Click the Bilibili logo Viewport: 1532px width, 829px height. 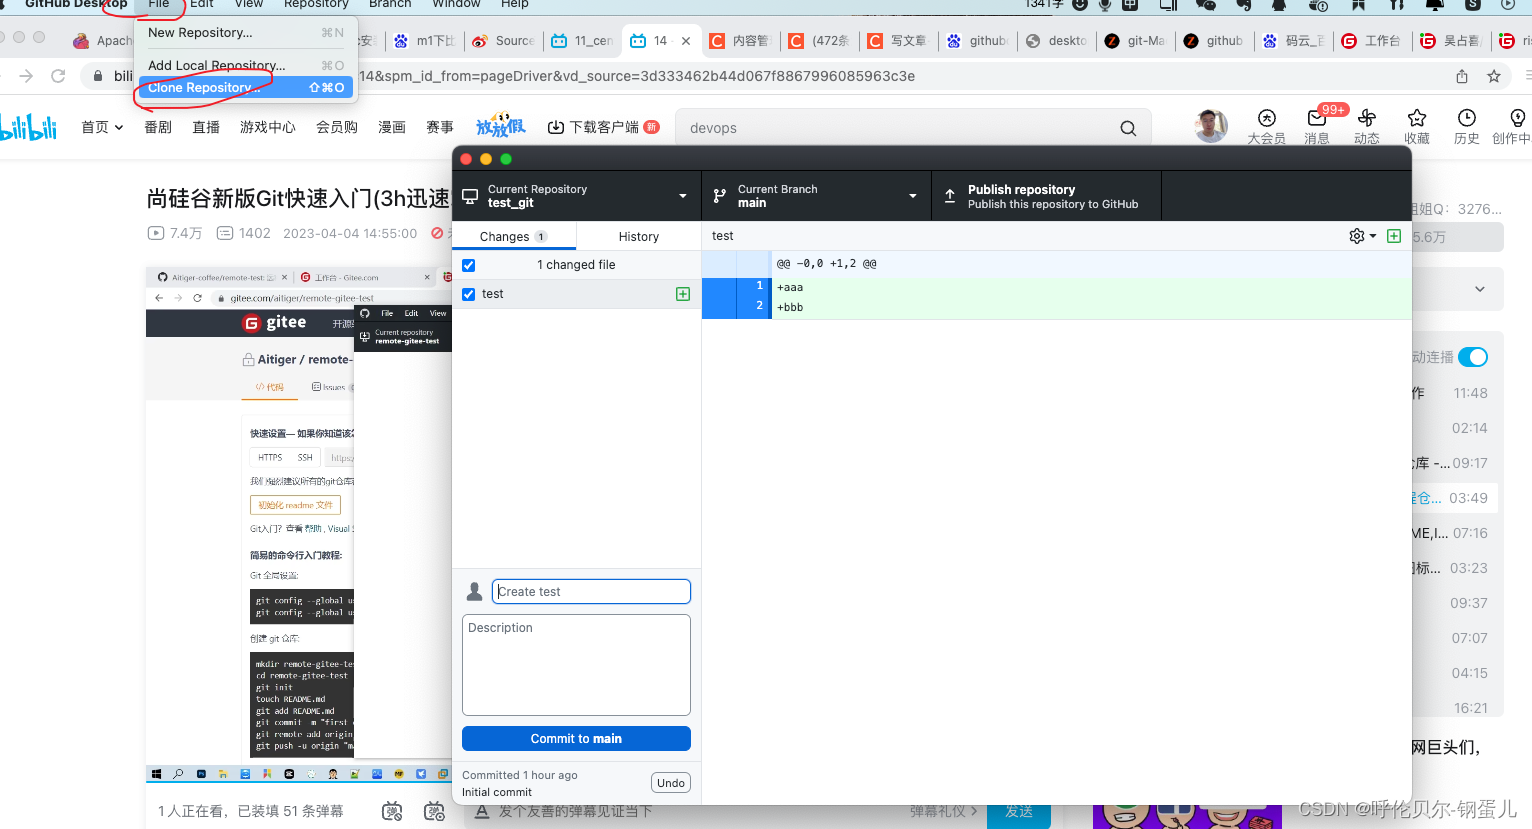(28, 127)
